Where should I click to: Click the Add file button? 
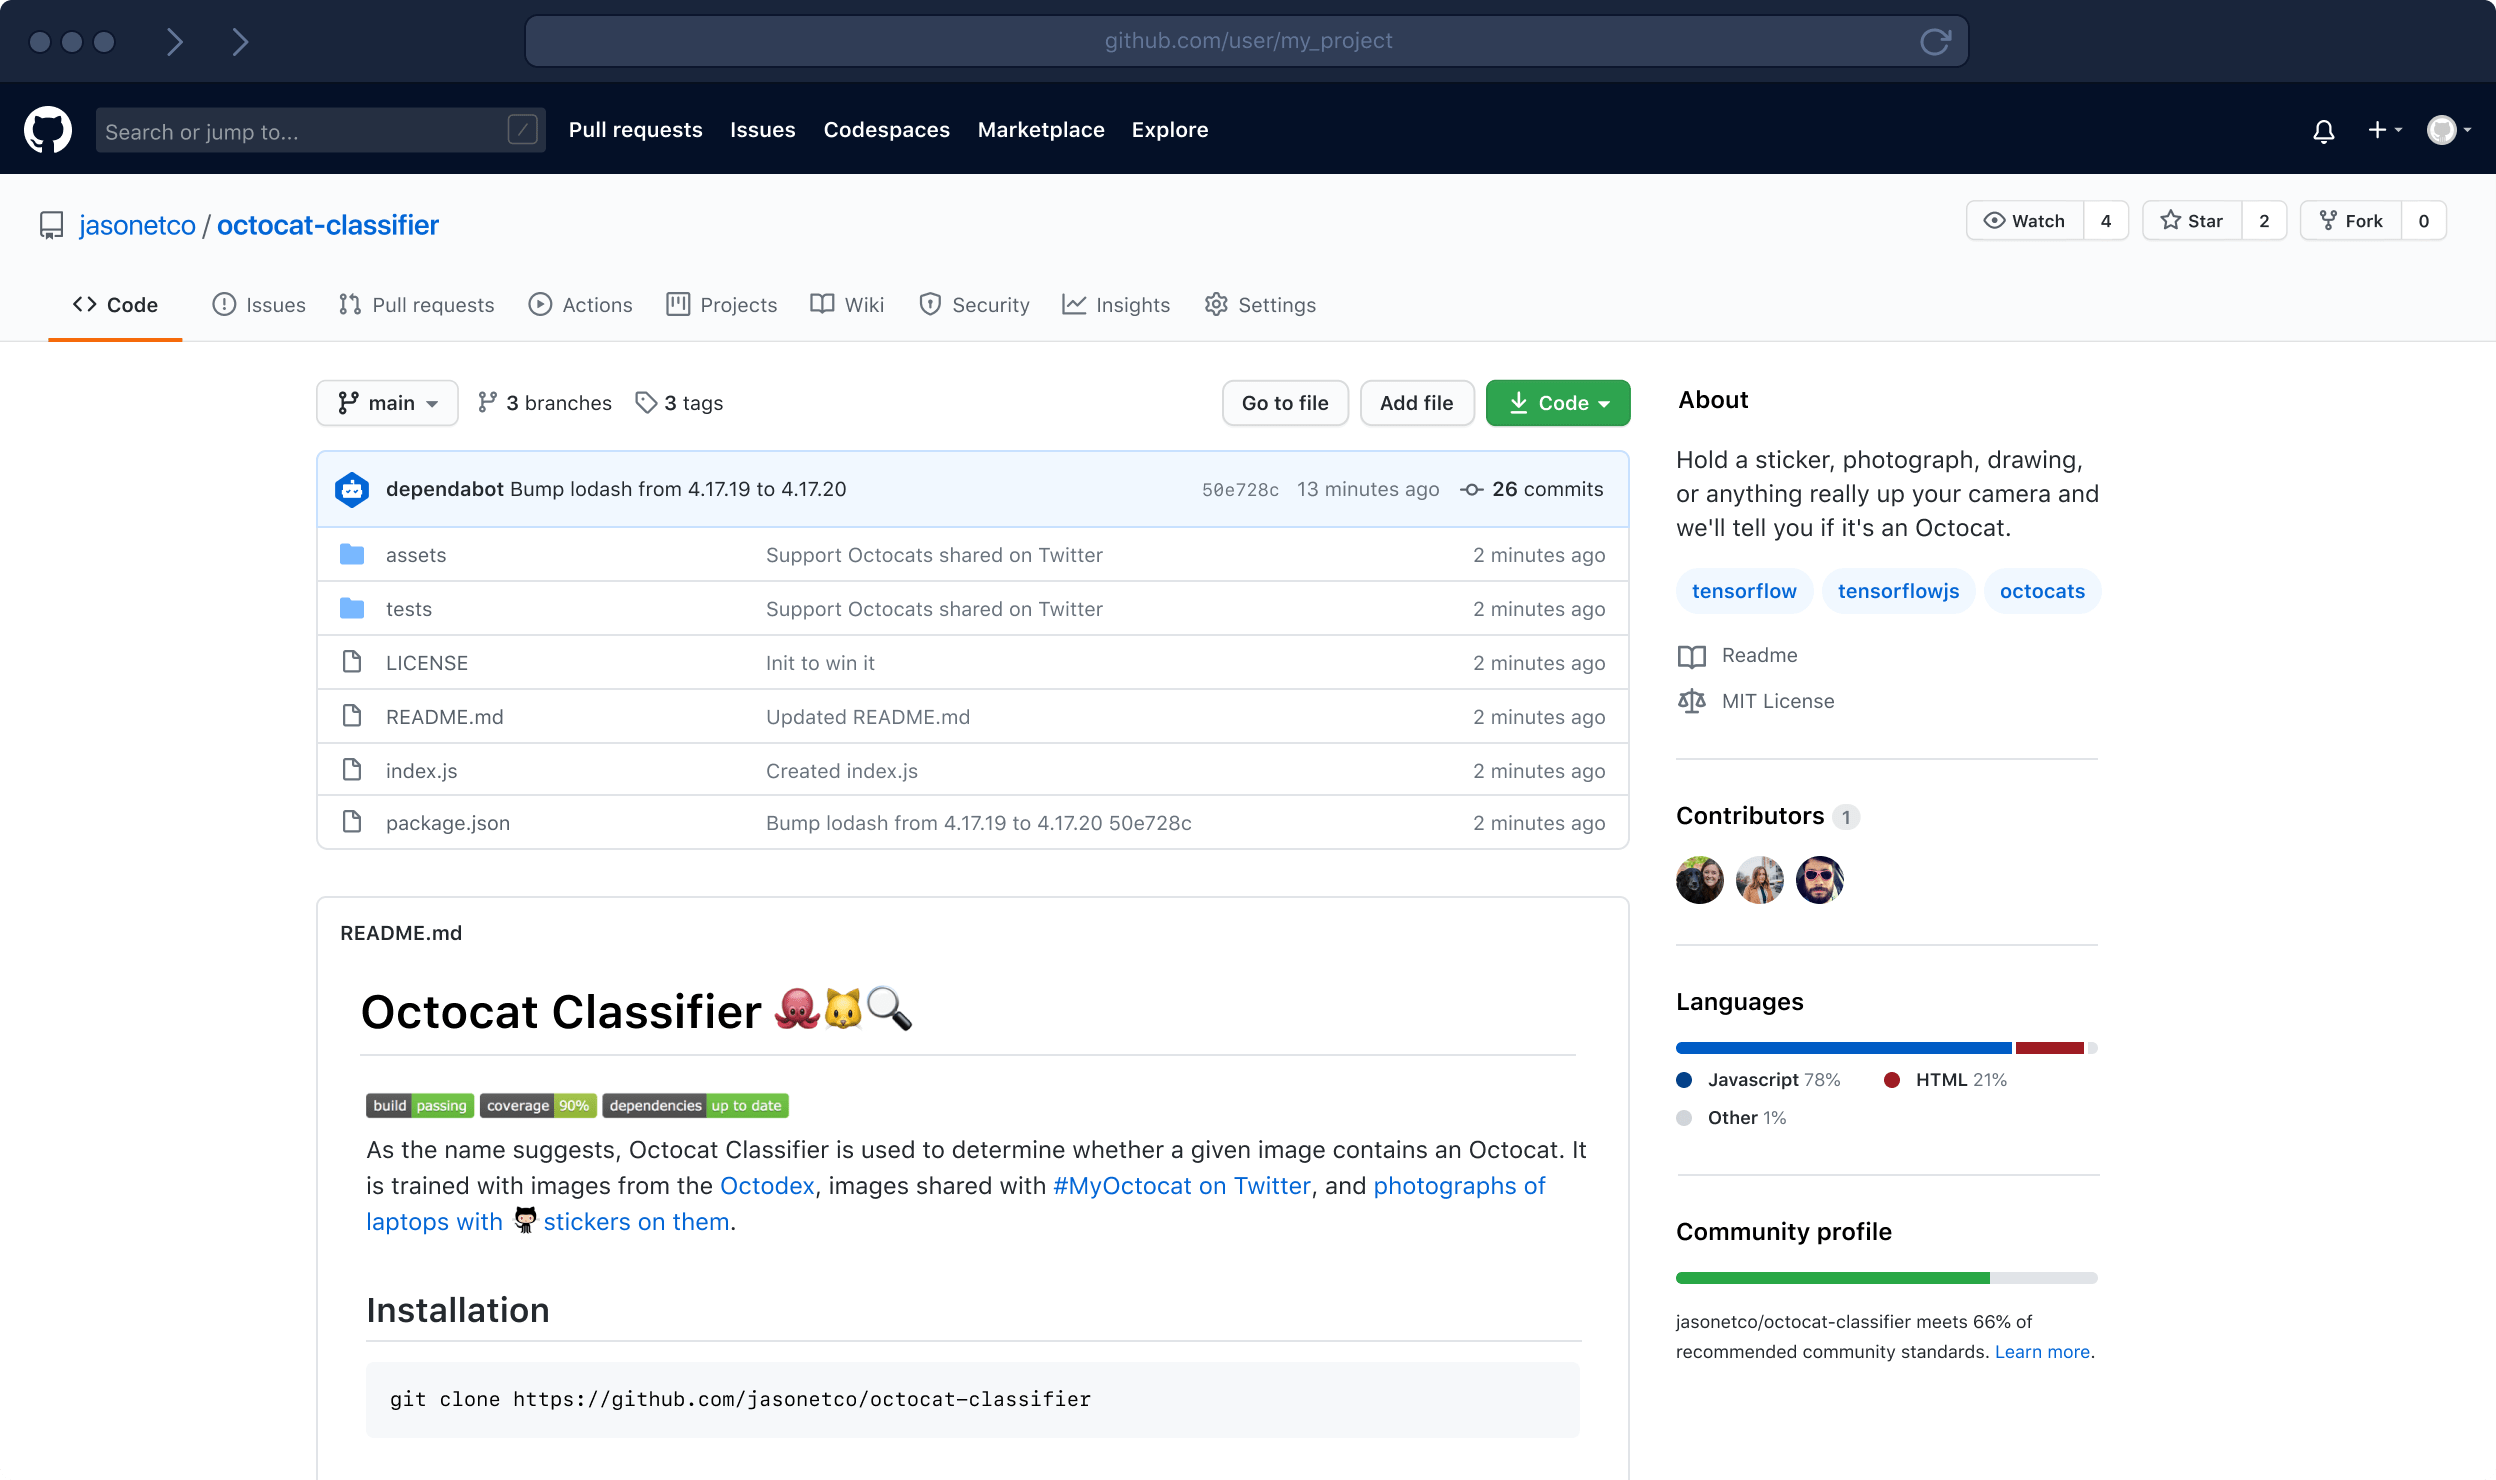click(1416, 402)
